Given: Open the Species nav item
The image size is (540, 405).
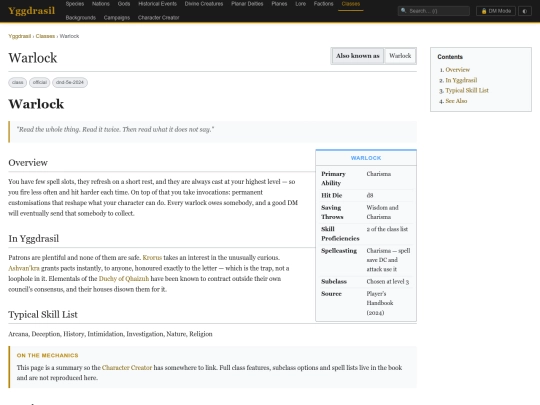Looking at the screenshot, I should pos(75,4).
